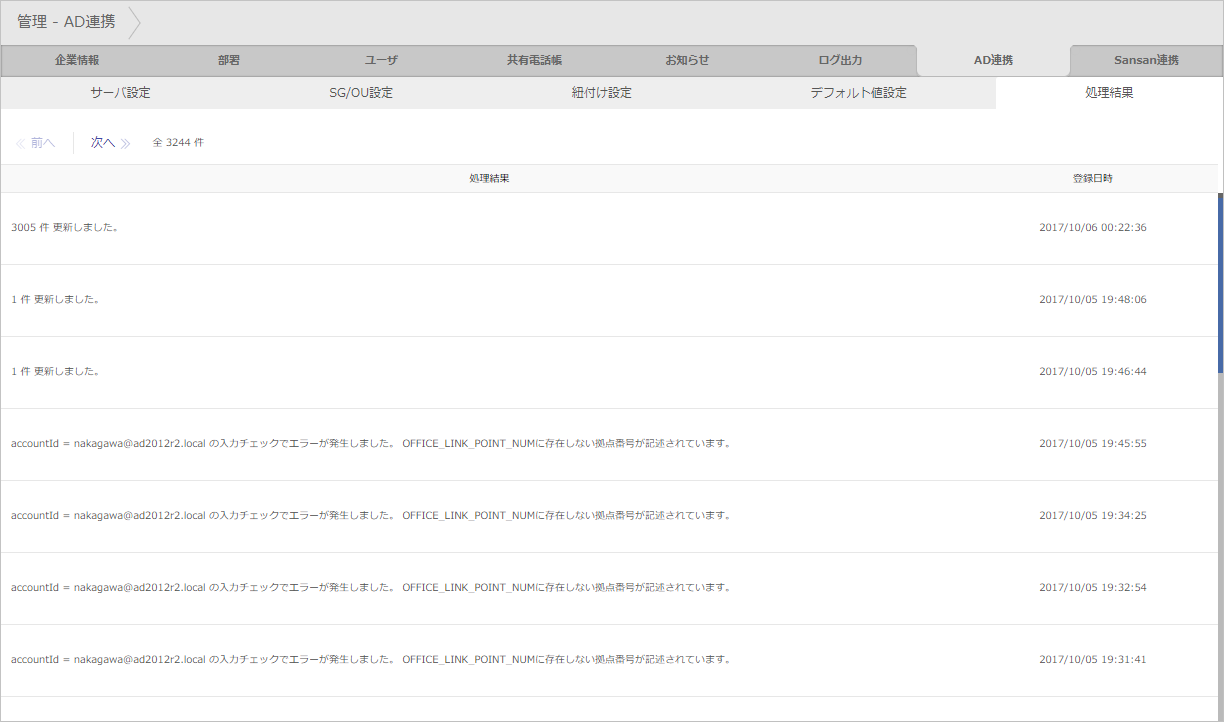Select the AD連携 tab

993,60
